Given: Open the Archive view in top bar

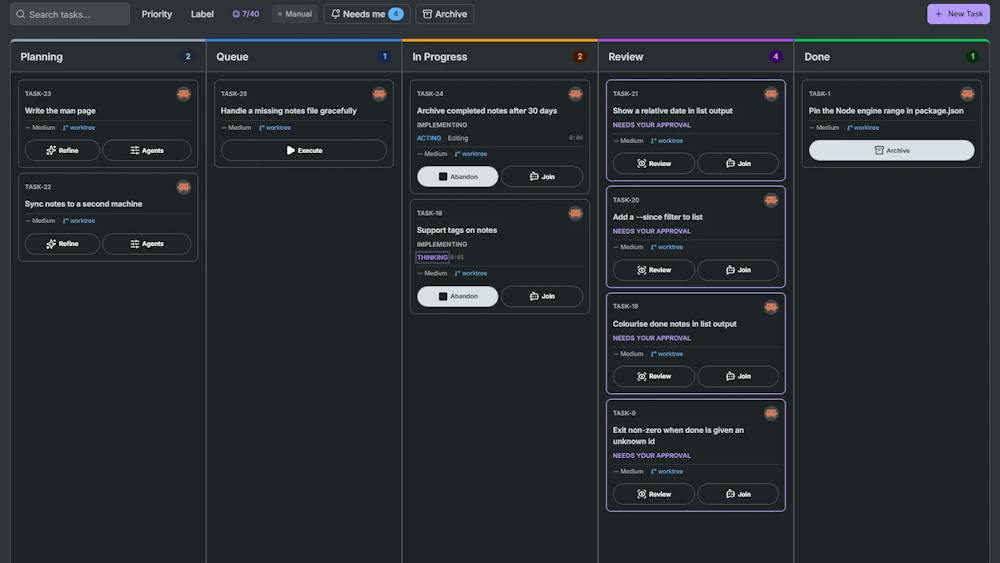Looking at the screenshot, I should (445, 14).
